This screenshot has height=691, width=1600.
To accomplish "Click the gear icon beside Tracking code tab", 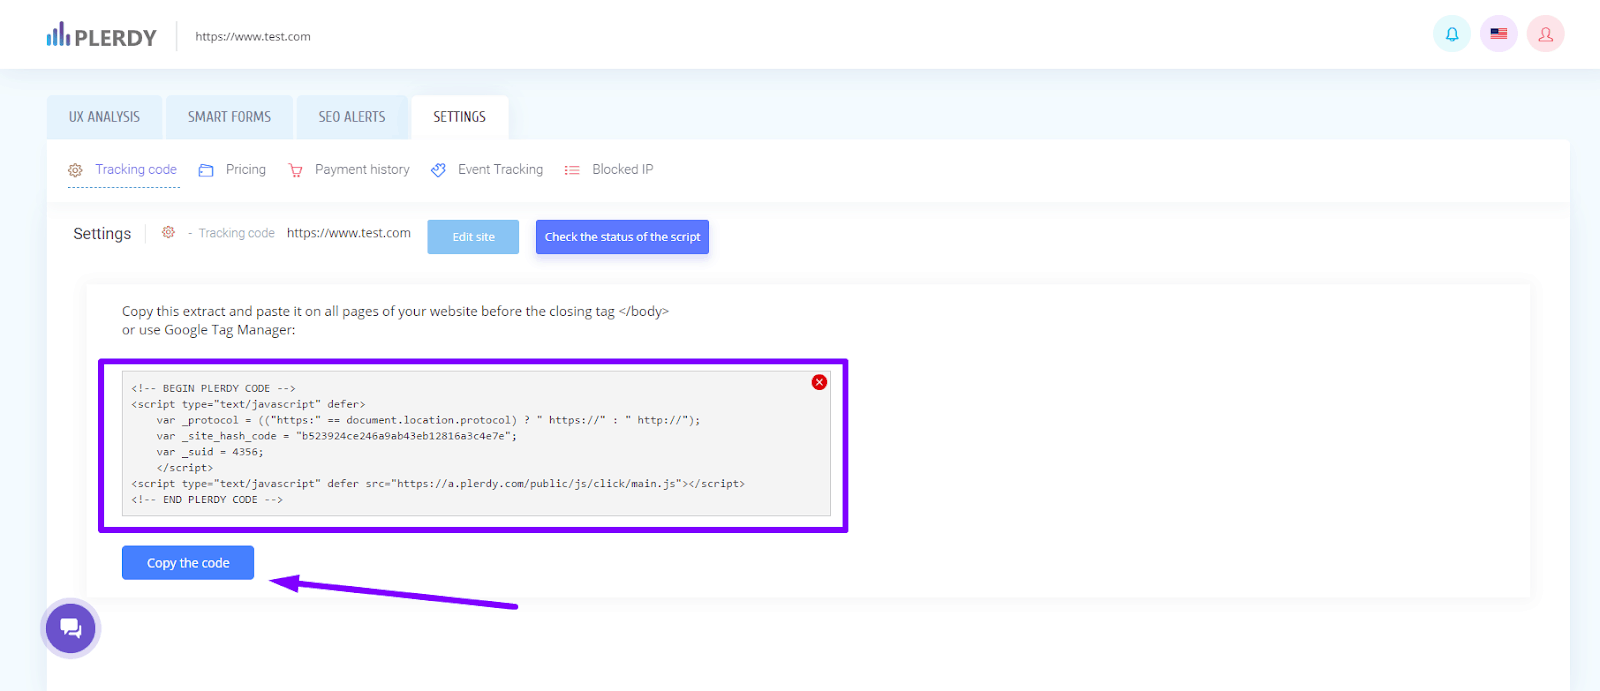I will pyautogui.click(x=75, y=170).
